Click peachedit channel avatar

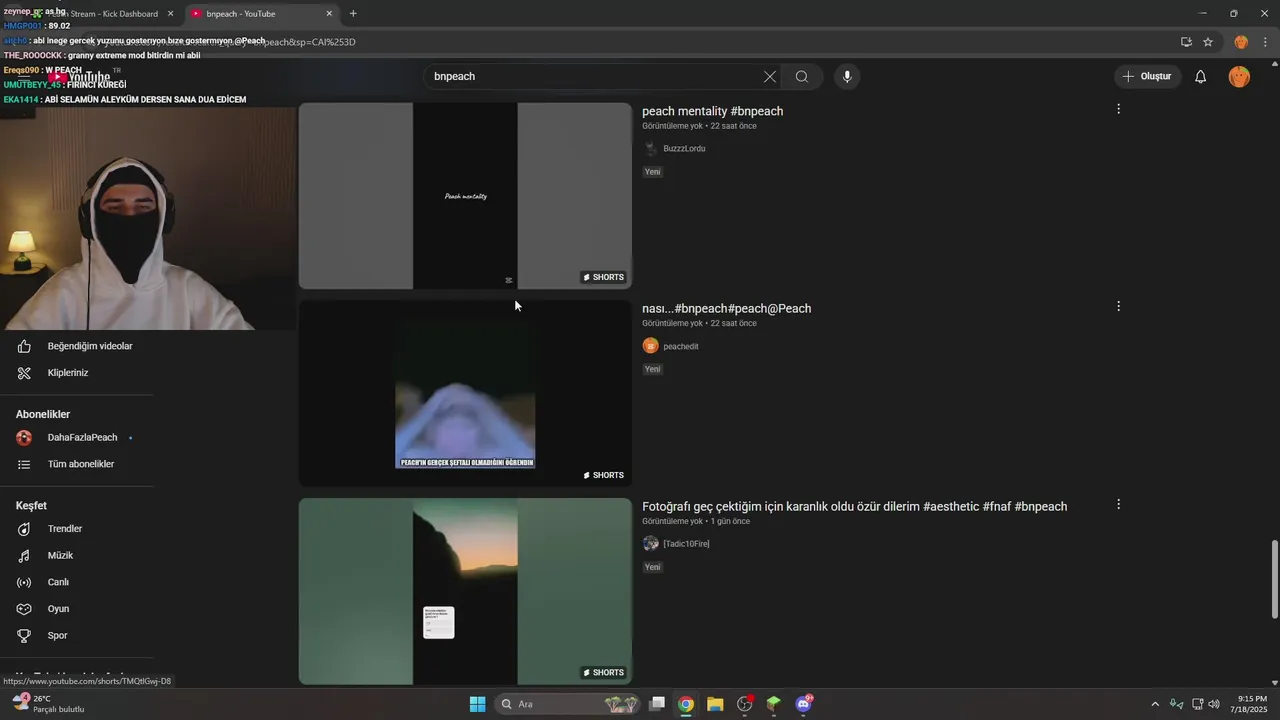(x=651, y=346)
